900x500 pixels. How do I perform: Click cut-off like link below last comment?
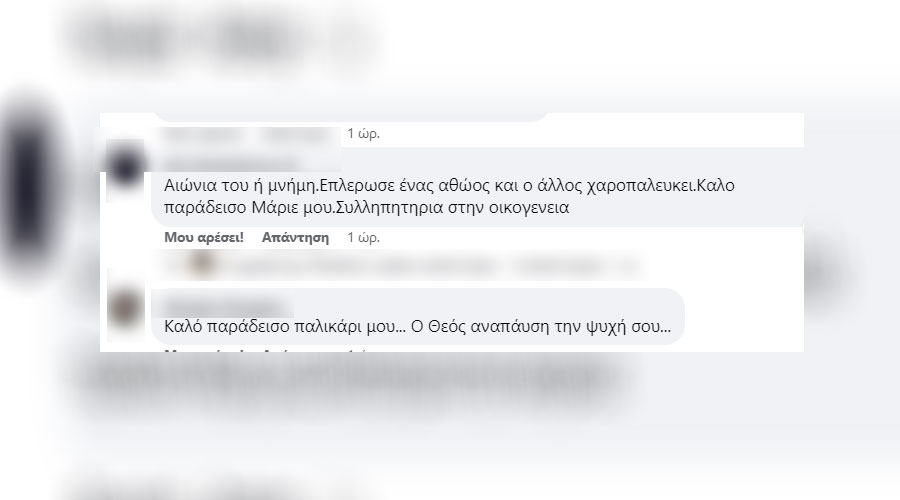pos(204,350)
